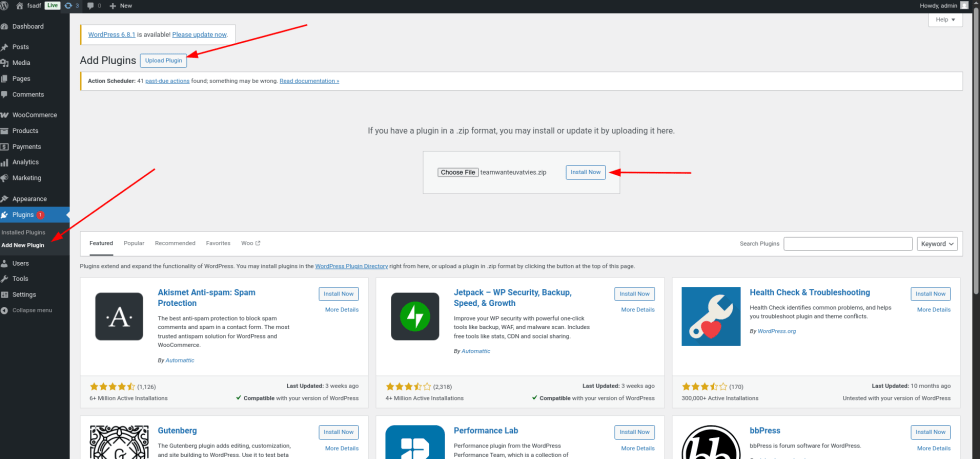Switch to the Recommended tab

(175, 243)
